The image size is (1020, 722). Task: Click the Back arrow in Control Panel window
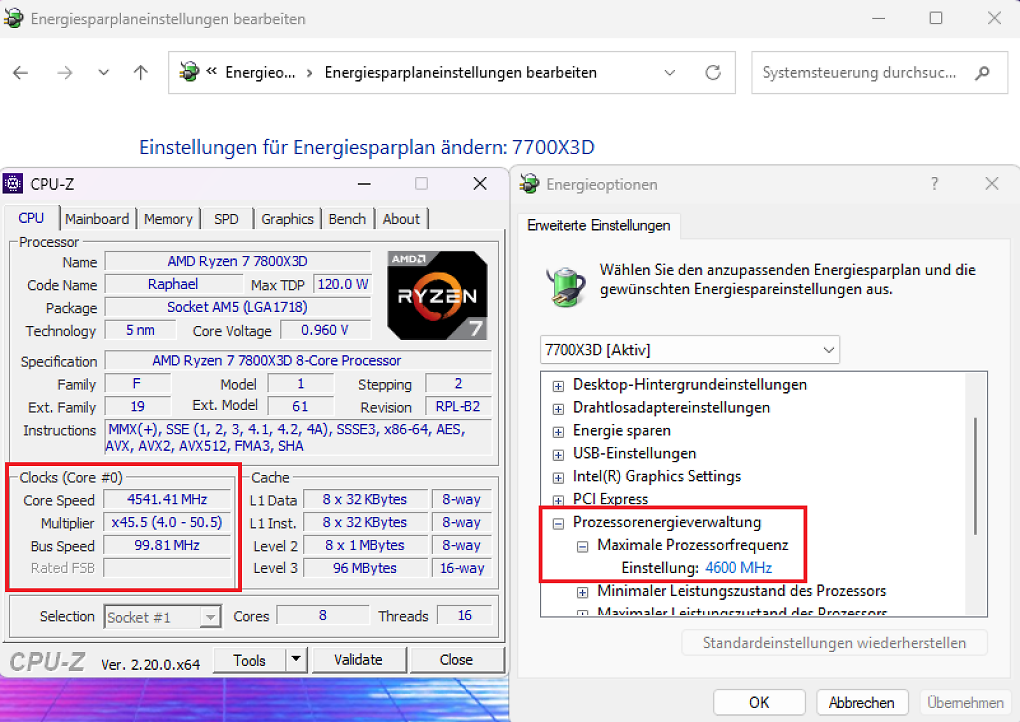point(21,73)
